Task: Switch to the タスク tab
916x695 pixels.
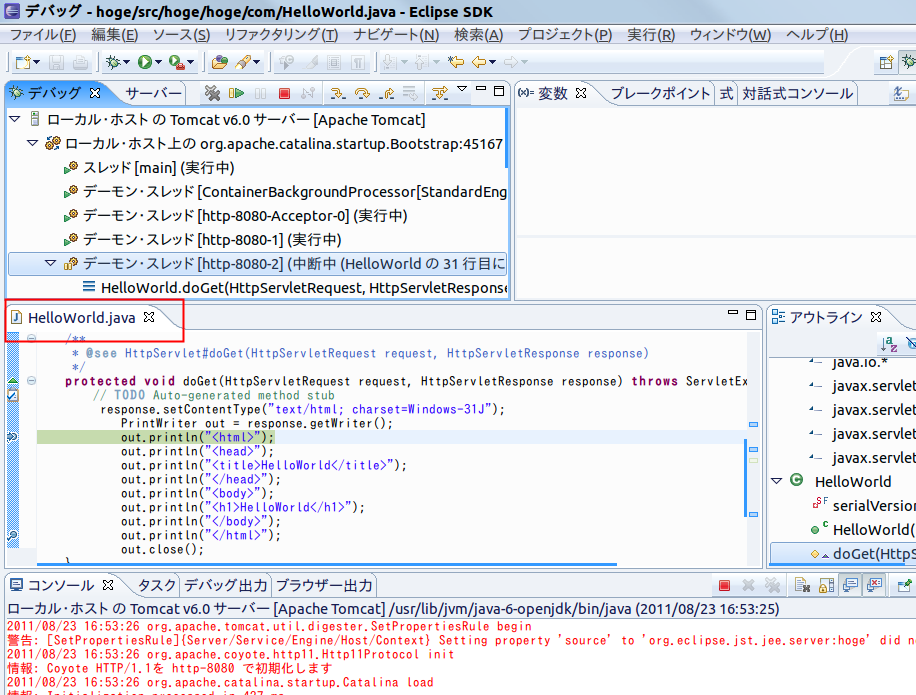Action: tap(157, 585)
